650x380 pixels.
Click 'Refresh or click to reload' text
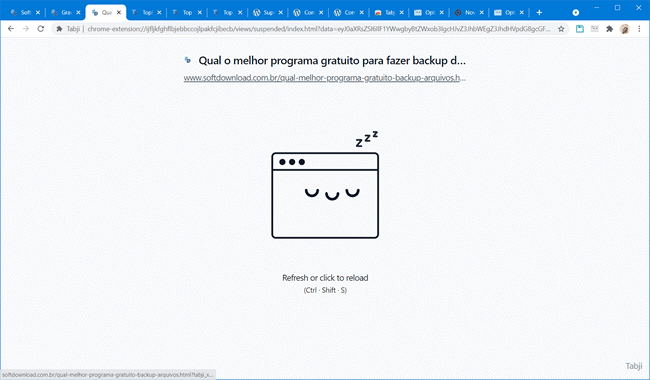click(325, 278)
